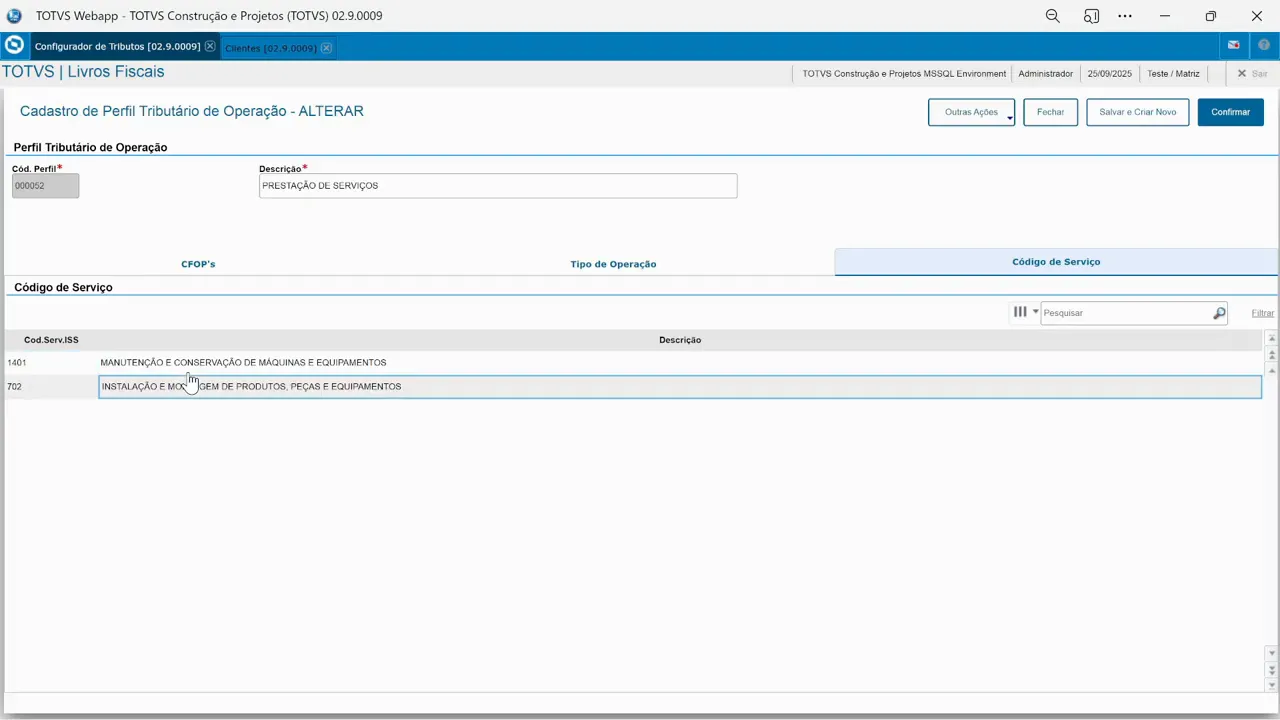
Task: Click the magnifier inside the Pesquisar field
Action: (x=1219, y=312)
